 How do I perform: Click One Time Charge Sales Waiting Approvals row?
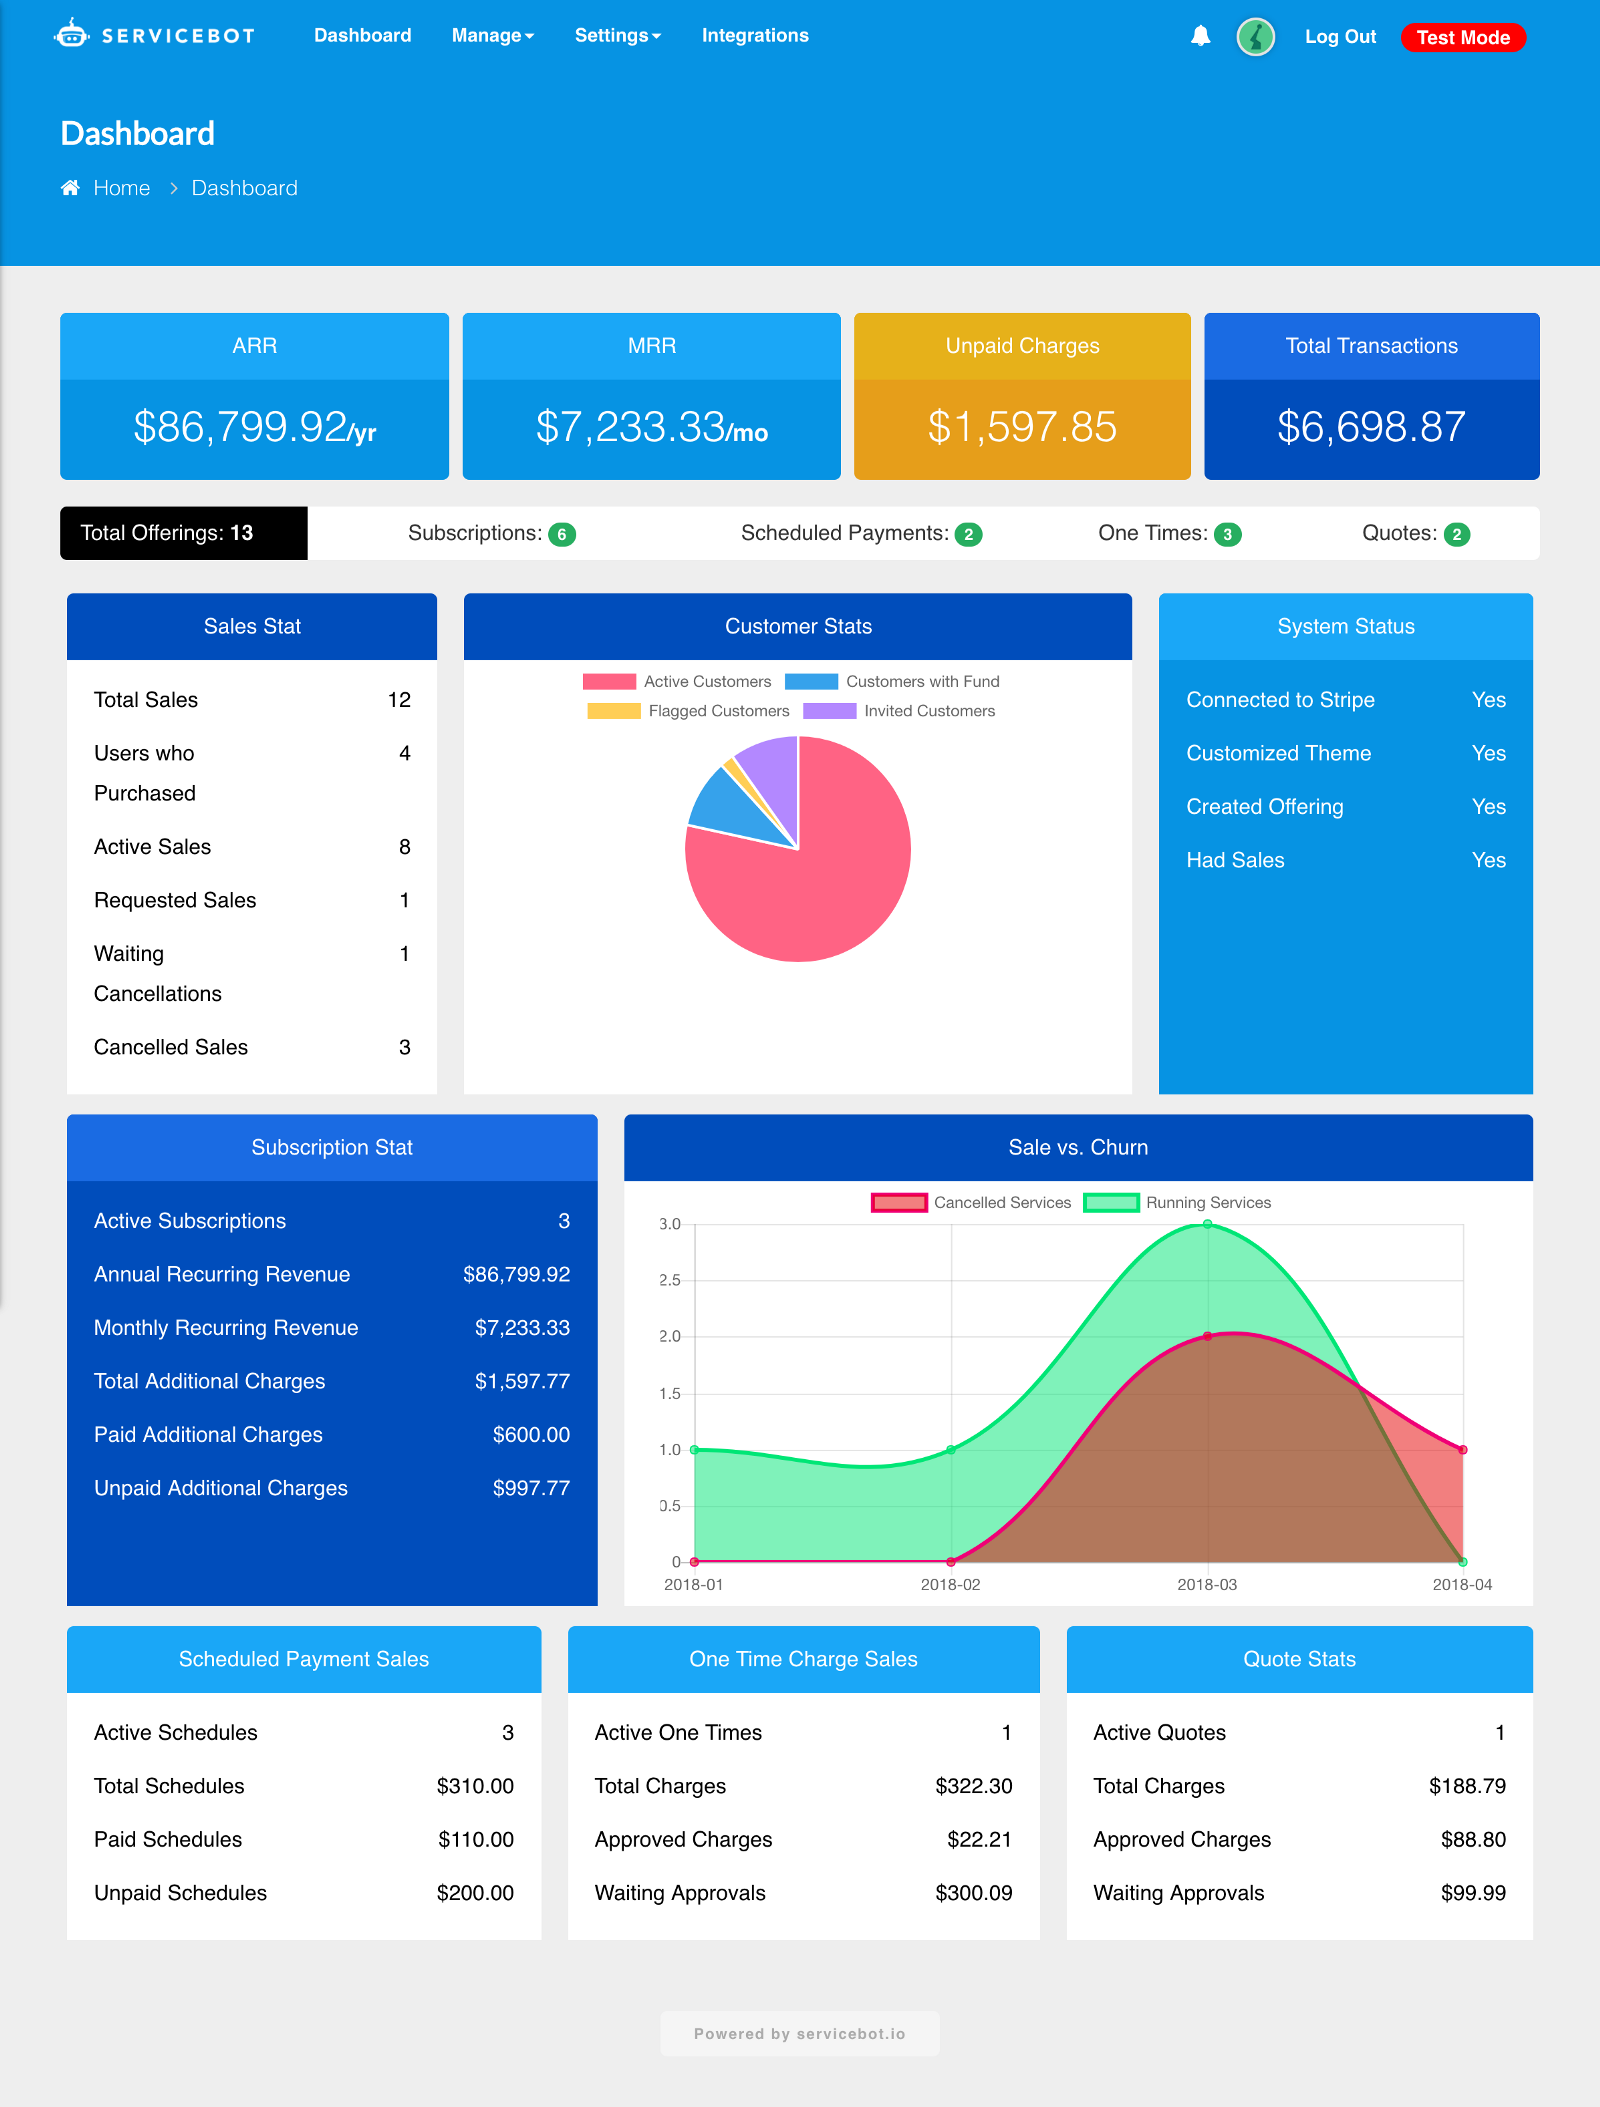[804, 1893]
